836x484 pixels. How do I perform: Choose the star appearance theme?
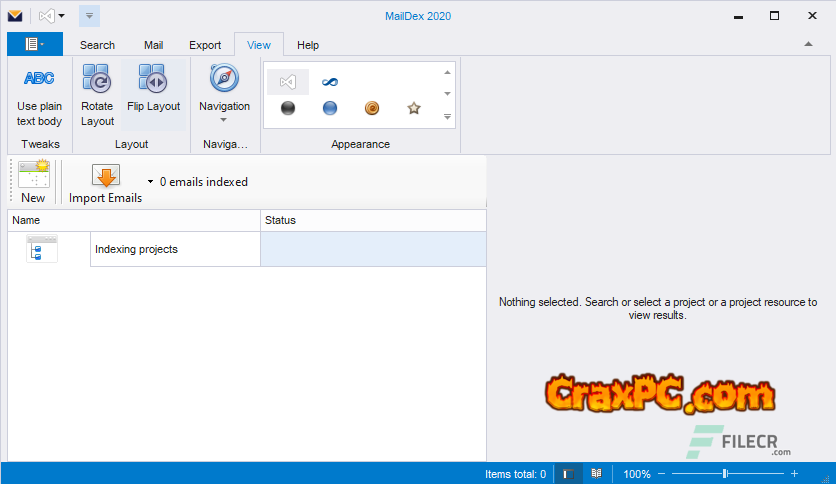[414, 108]
